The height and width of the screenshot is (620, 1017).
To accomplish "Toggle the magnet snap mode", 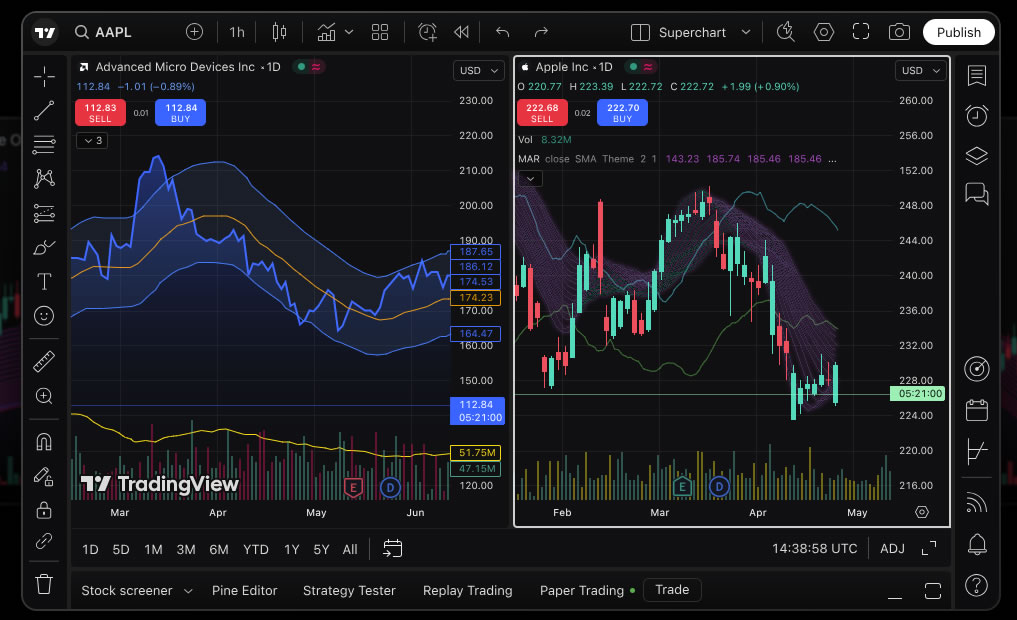I will 44,441.
